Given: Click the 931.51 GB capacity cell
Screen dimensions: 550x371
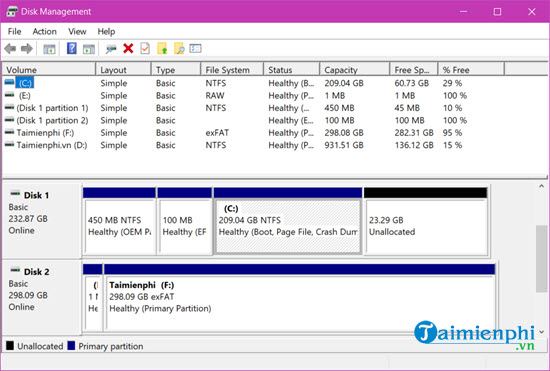Looking at the screenshot, I should [x=344, y=145].
